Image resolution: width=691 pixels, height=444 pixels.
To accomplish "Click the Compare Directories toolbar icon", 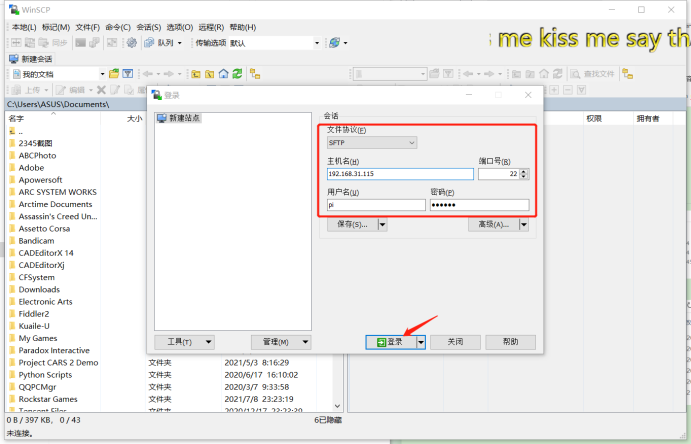I will click(16, 43).
